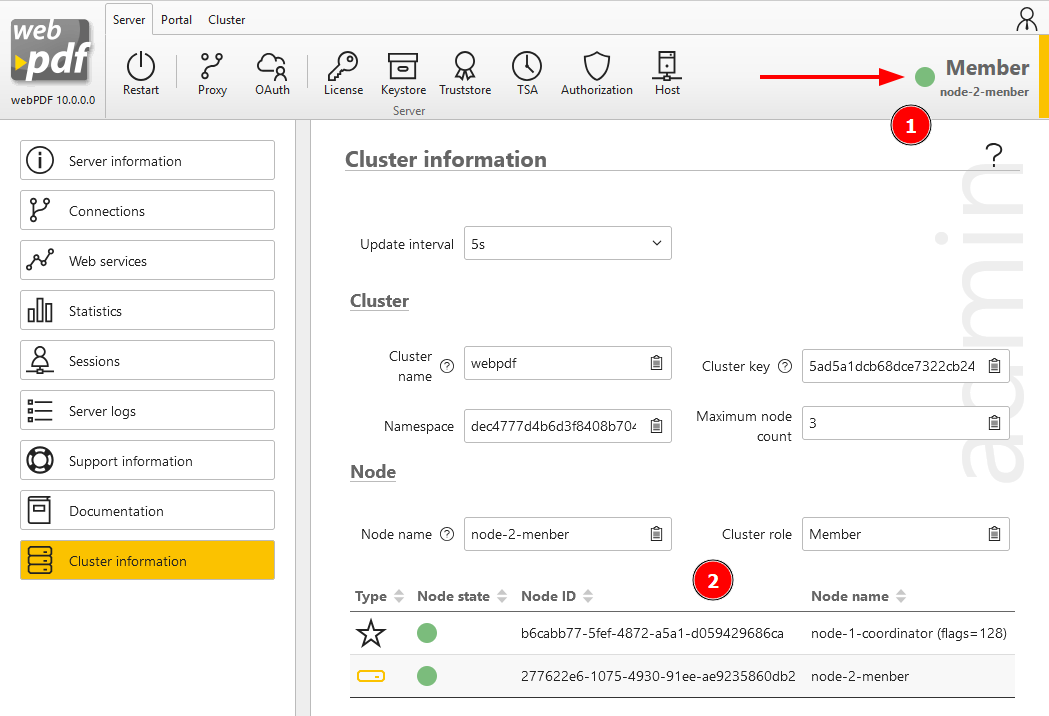Open the user profile icon top right

1026,19
